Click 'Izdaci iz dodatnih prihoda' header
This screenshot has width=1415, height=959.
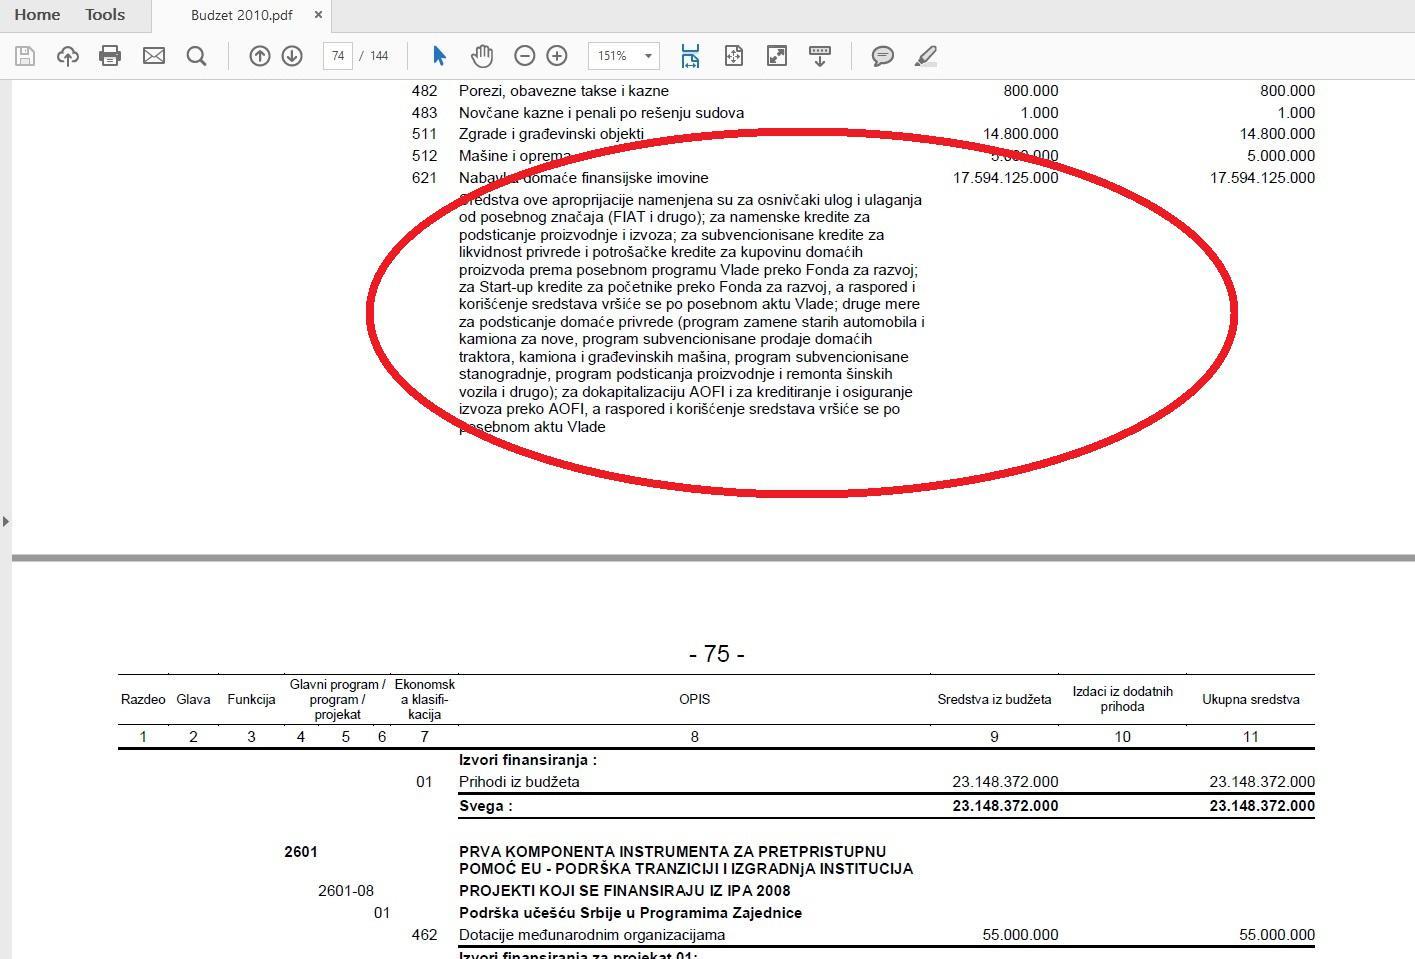(1123, 699)
